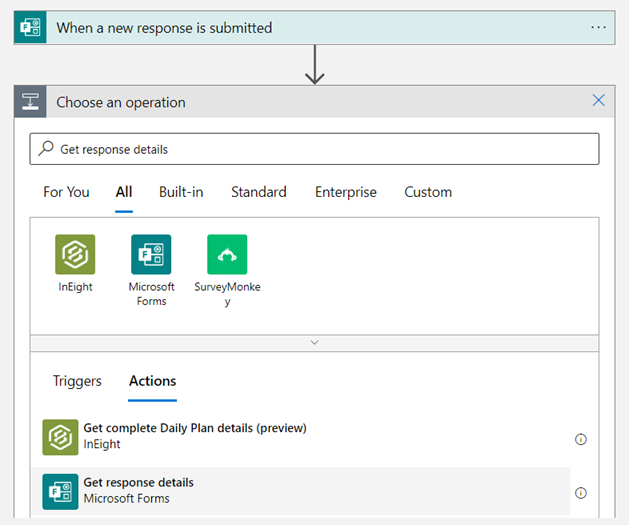Go to the Enterprise tab
629x525 pixels.
click(x=345, y=192)
